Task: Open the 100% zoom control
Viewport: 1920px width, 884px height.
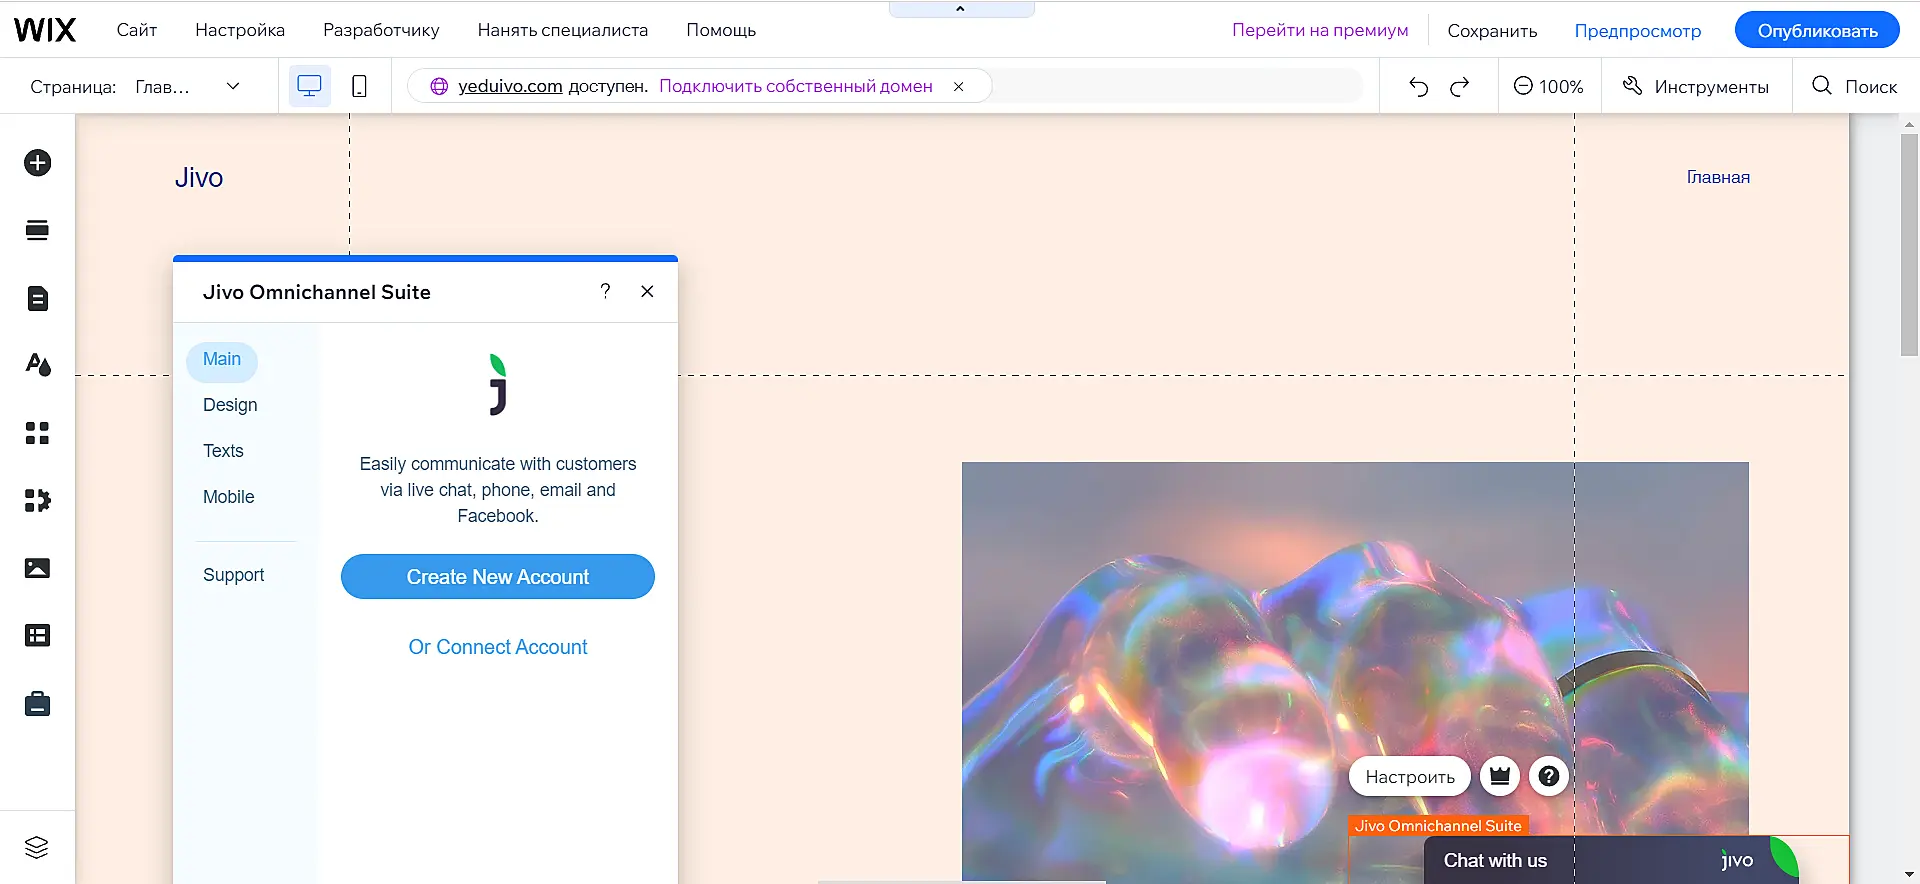Action: pos(1548,86)
